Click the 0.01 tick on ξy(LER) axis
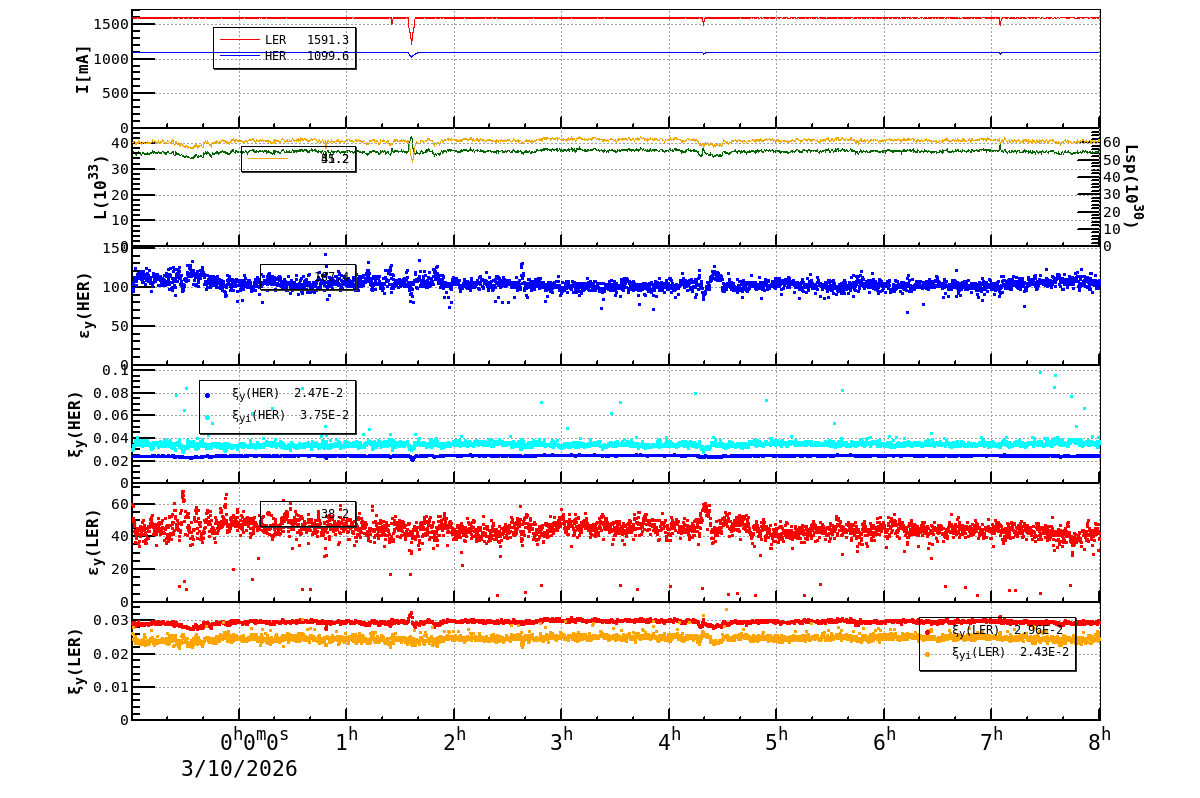Screen dimensions: 1200x798 click(109, 687)
